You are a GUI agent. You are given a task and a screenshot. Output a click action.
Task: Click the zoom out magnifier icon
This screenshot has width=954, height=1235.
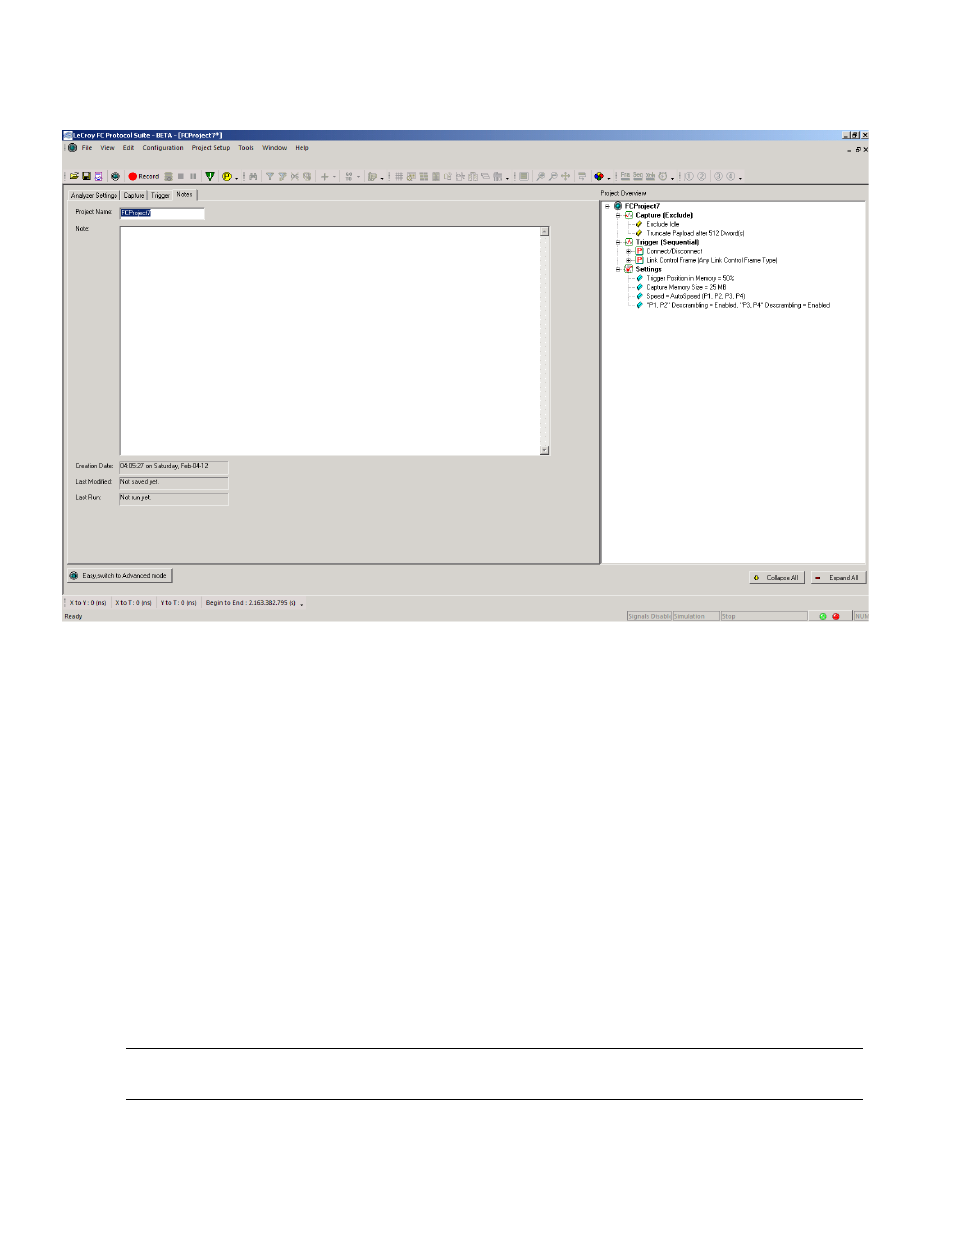(553, 176)
